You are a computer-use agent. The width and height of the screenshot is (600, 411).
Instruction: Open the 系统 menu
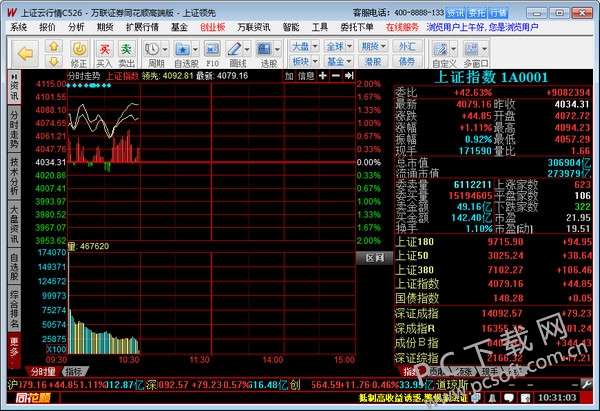[x=18, y=27]
